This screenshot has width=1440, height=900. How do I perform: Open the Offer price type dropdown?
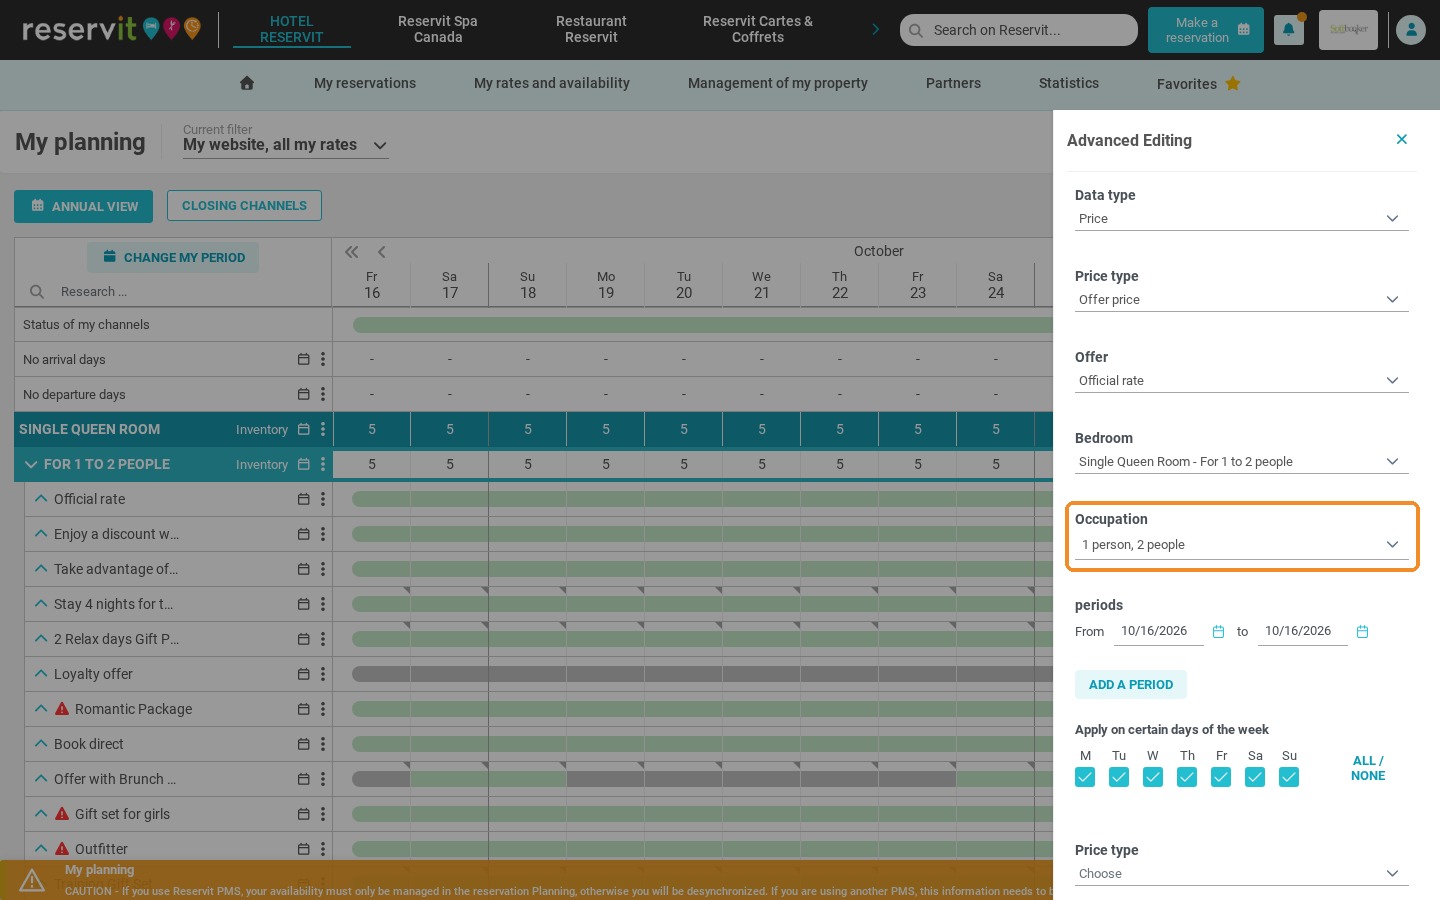click(1241, 300)
